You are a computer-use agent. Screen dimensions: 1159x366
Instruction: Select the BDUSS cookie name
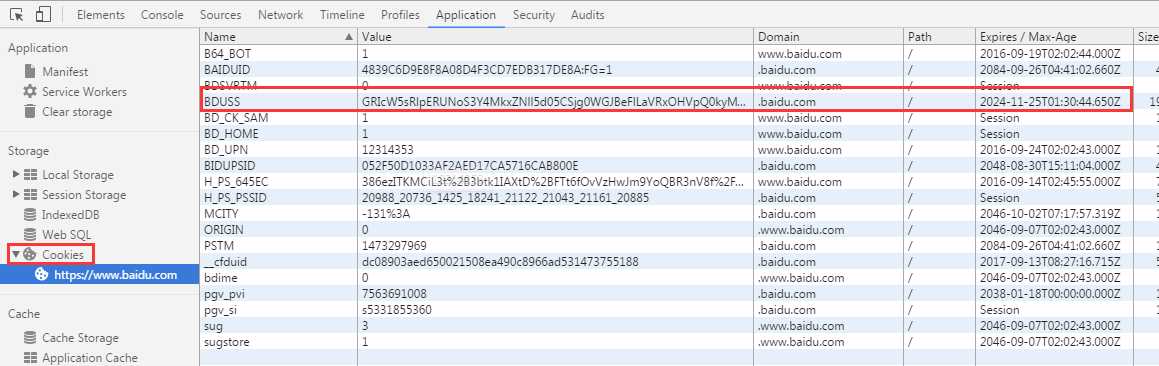click(x=222, y=101)
